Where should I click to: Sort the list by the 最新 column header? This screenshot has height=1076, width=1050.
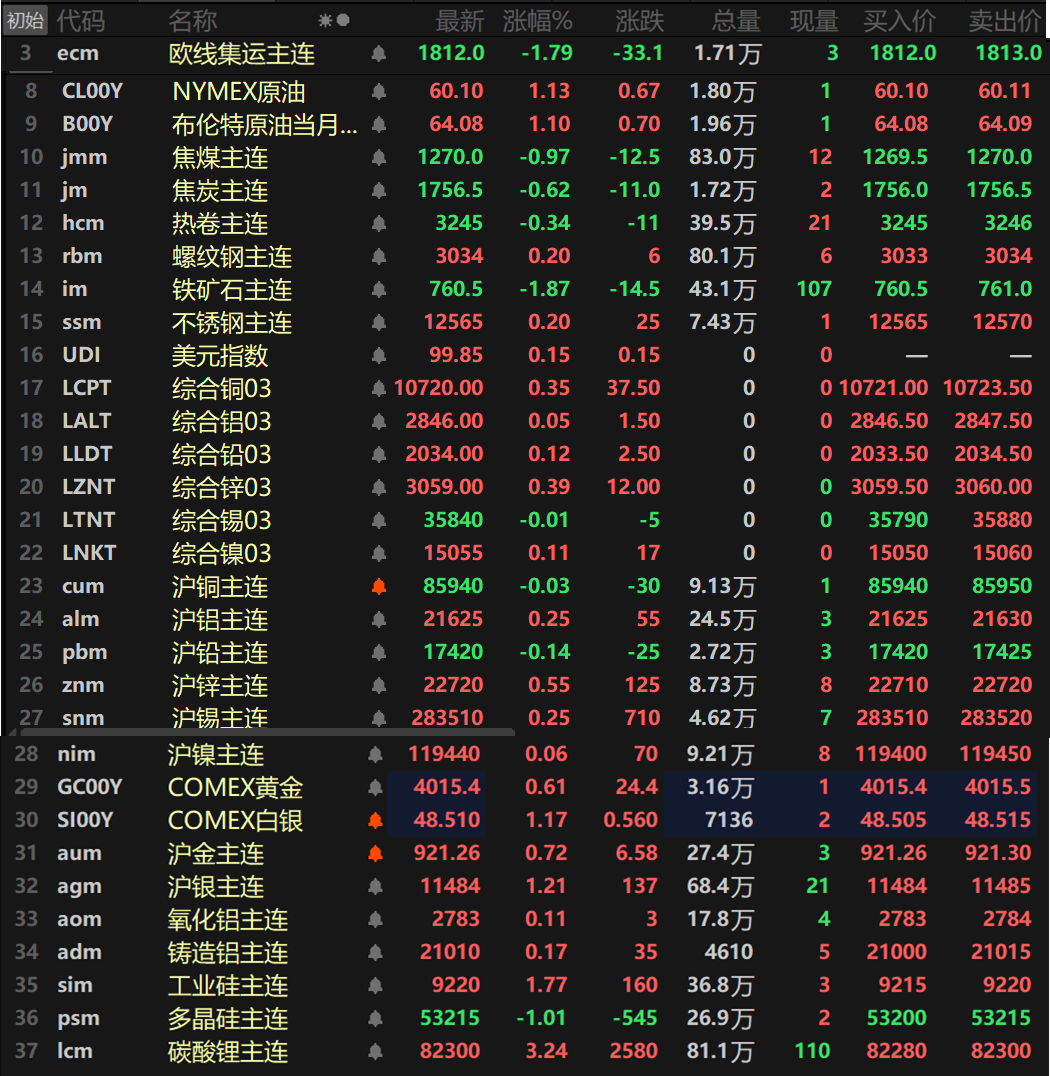coord(461,20)
